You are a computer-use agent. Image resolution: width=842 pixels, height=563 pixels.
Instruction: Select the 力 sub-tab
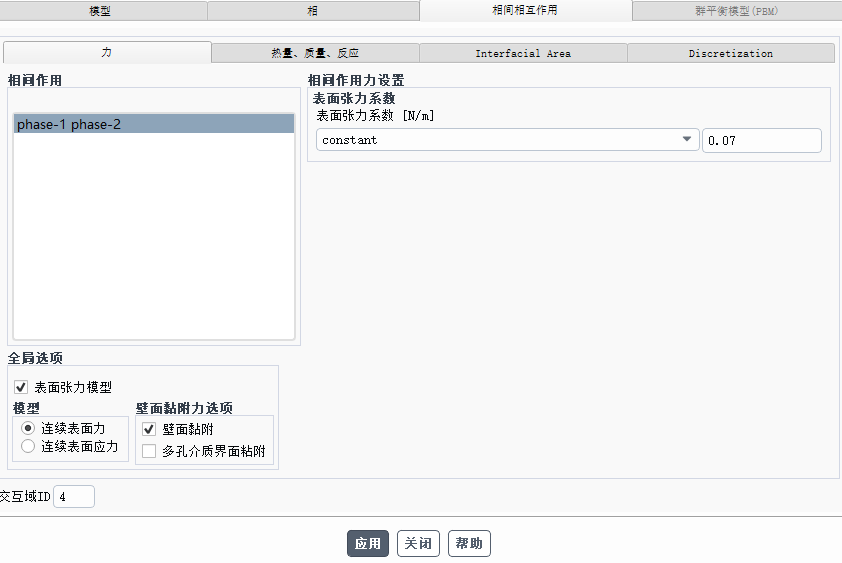107,53
